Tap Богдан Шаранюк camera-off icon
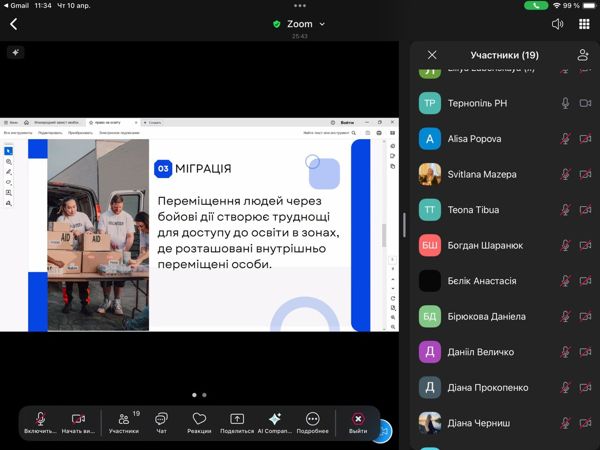Screen dimensions: 600x450 (x=585, y=245)
